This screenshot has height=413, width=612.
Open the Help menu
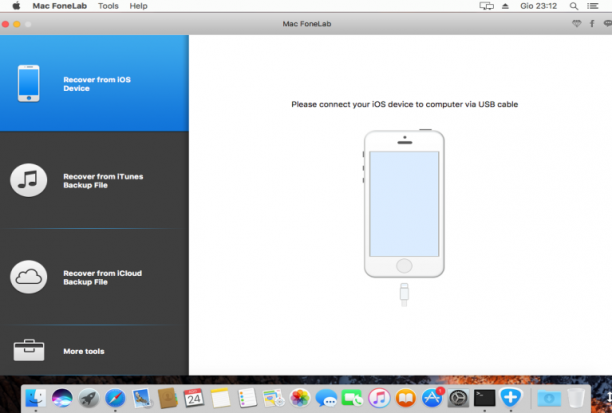(138, 6)
